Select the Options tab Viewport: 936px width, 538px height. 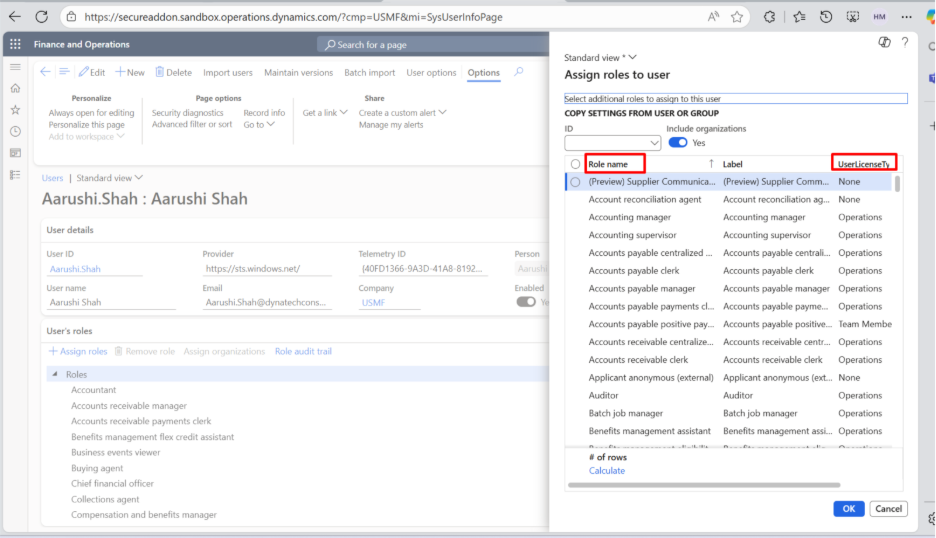[484, 72]
